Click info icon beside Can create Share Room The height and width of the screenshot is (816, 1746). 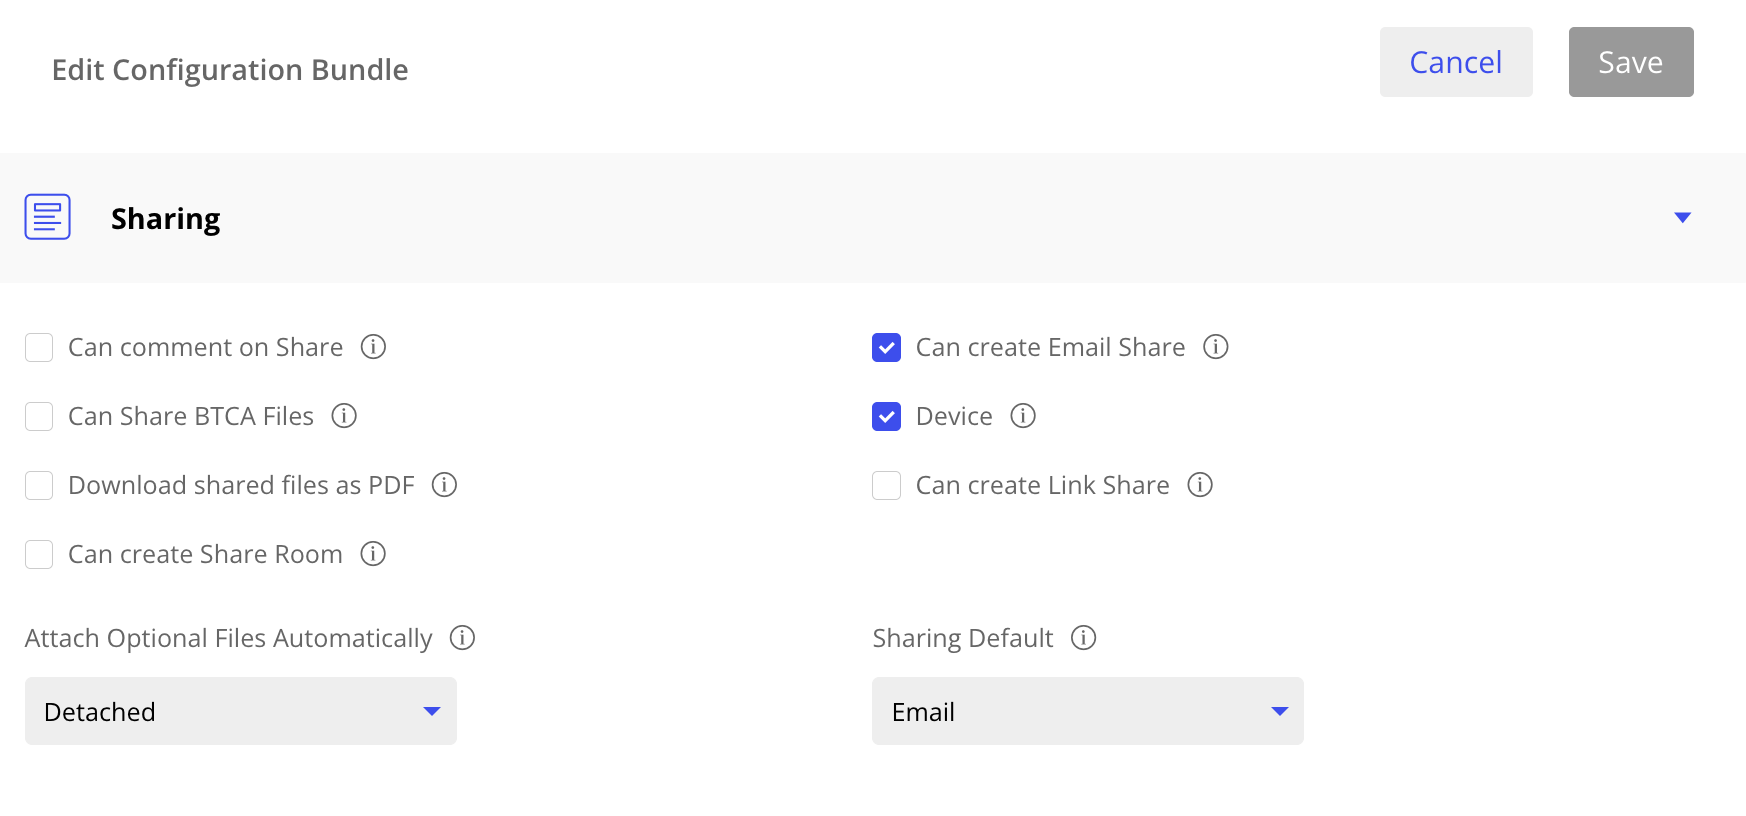(x=373, y=554)
